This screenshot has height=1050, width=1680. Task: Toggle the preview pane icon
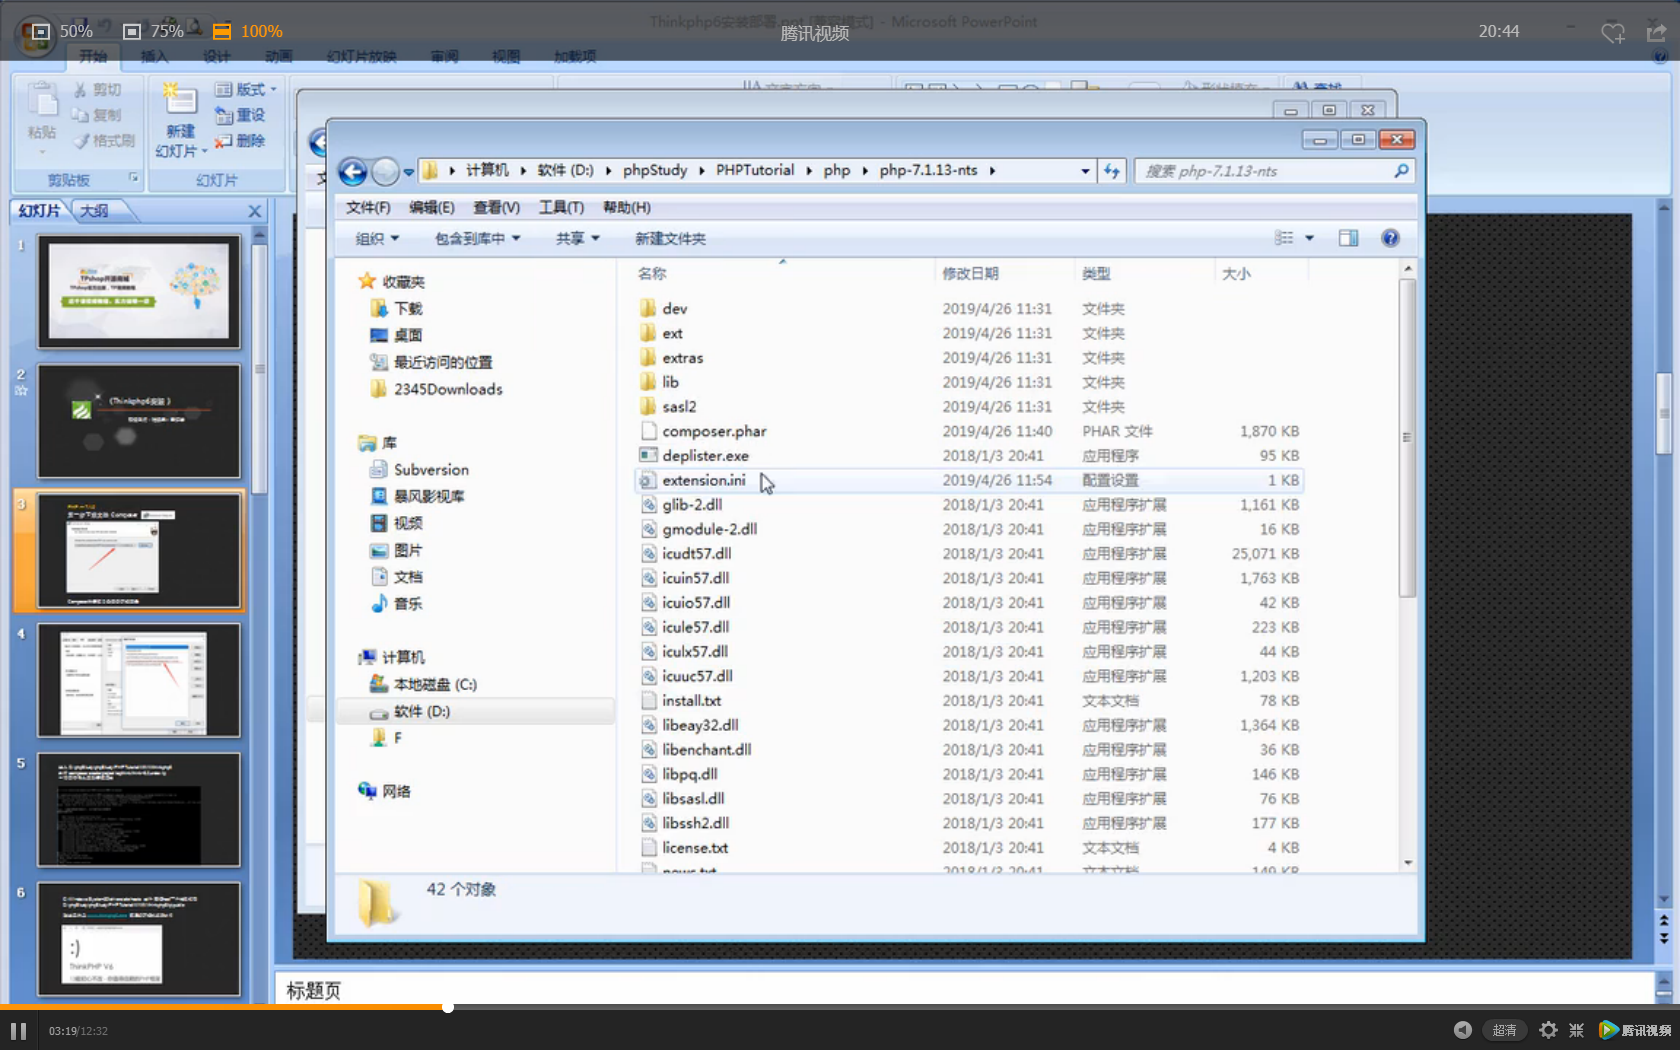[x=1348, y=238]
